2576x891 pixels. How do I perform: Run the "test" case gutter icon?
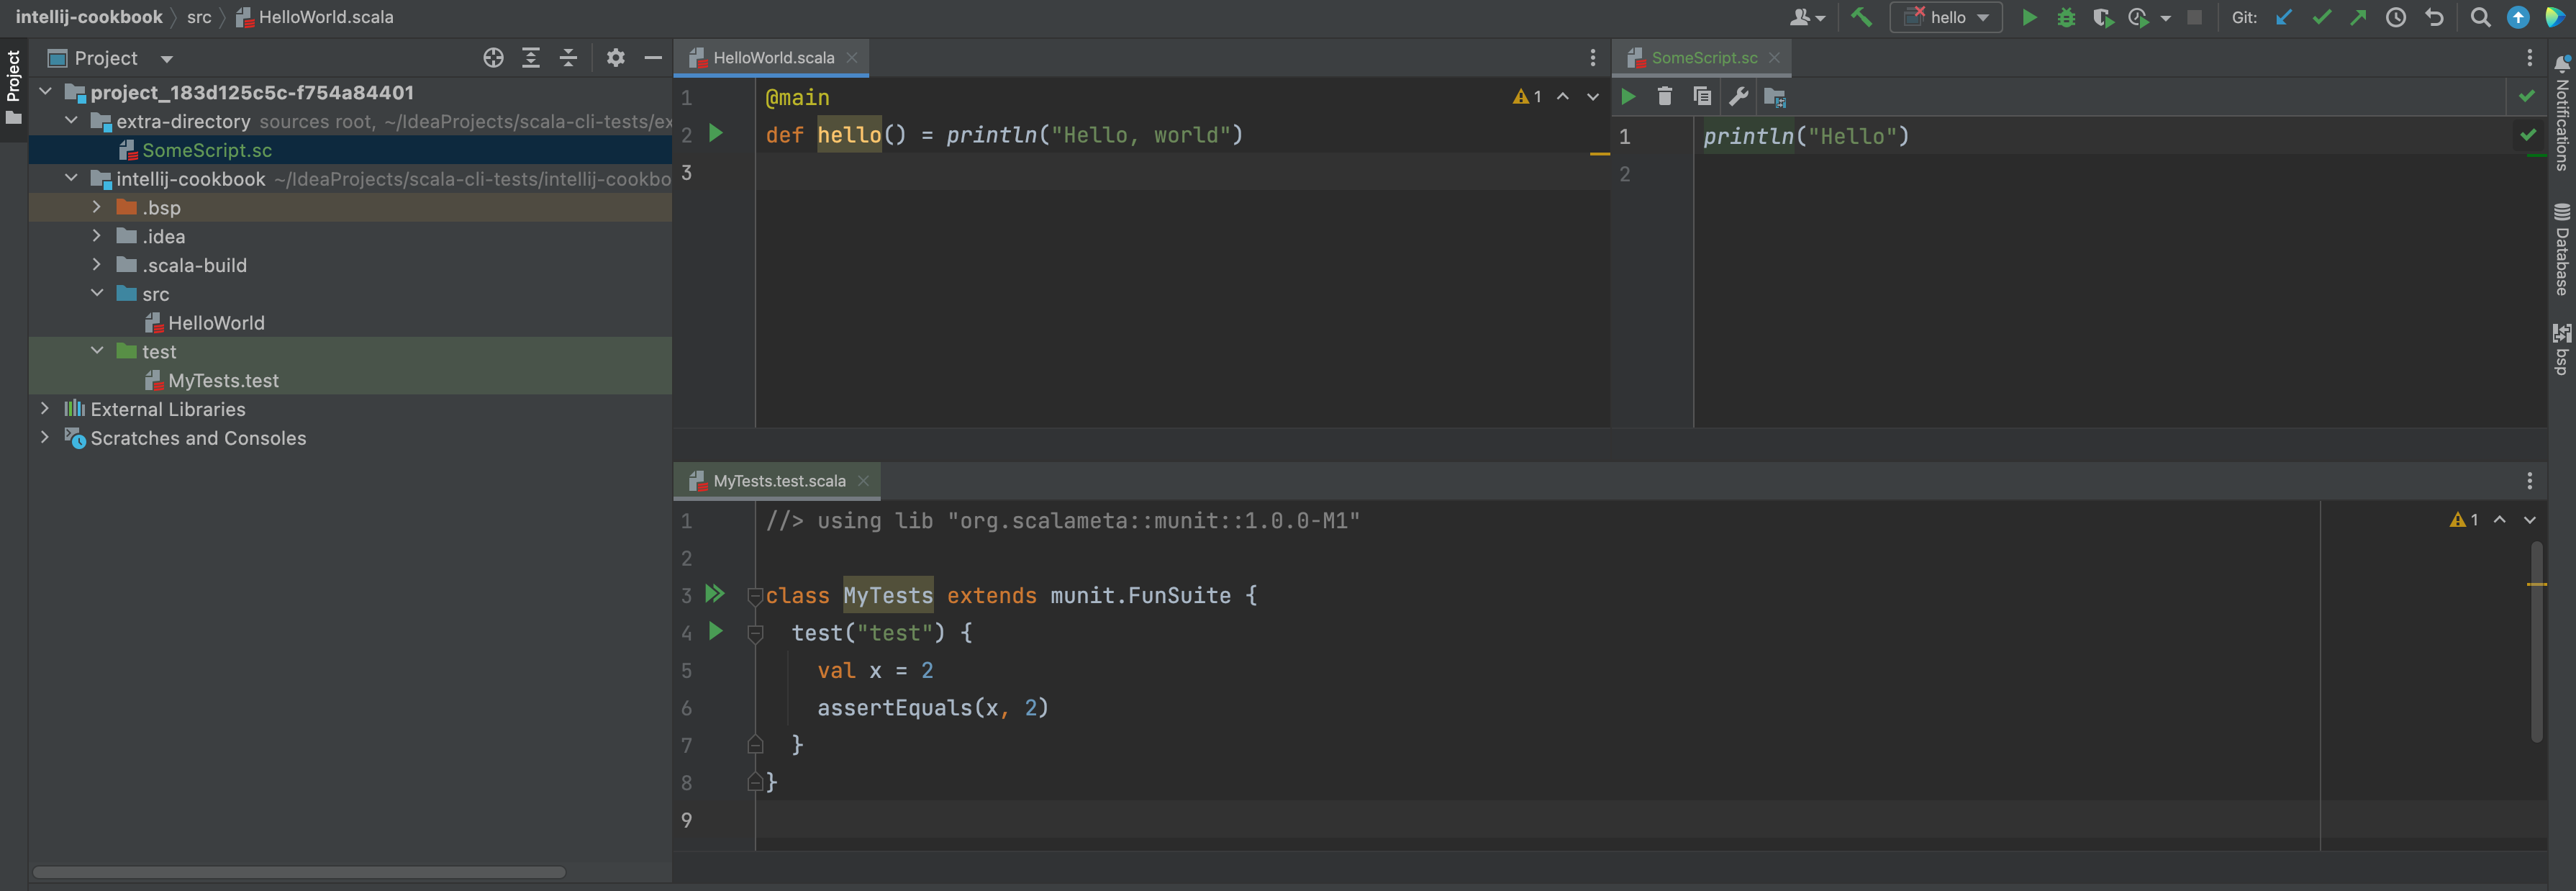(716, 631)
